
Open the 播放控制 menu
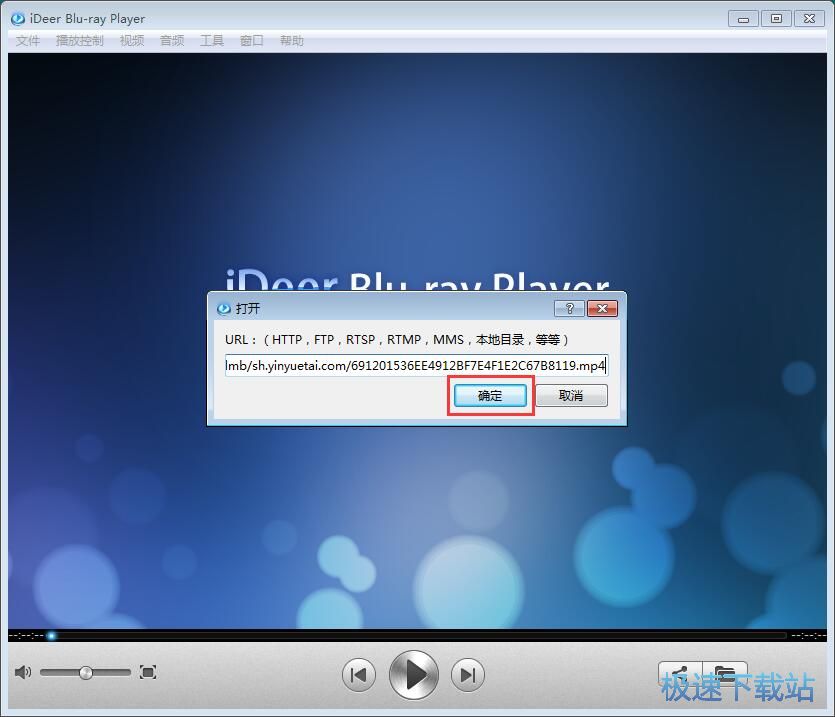pos(79,40)
